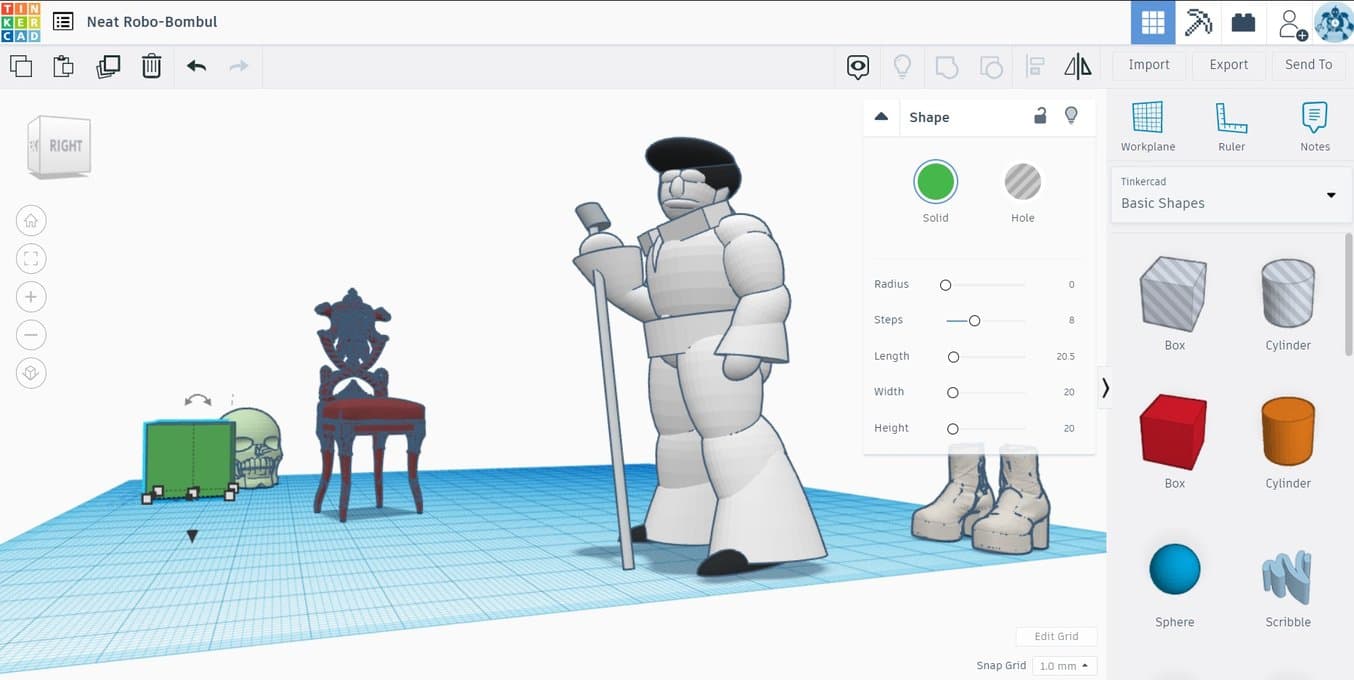Collapse the Shape panel arrow
Screen dimensions: 1354x680
tap(881, 117)
